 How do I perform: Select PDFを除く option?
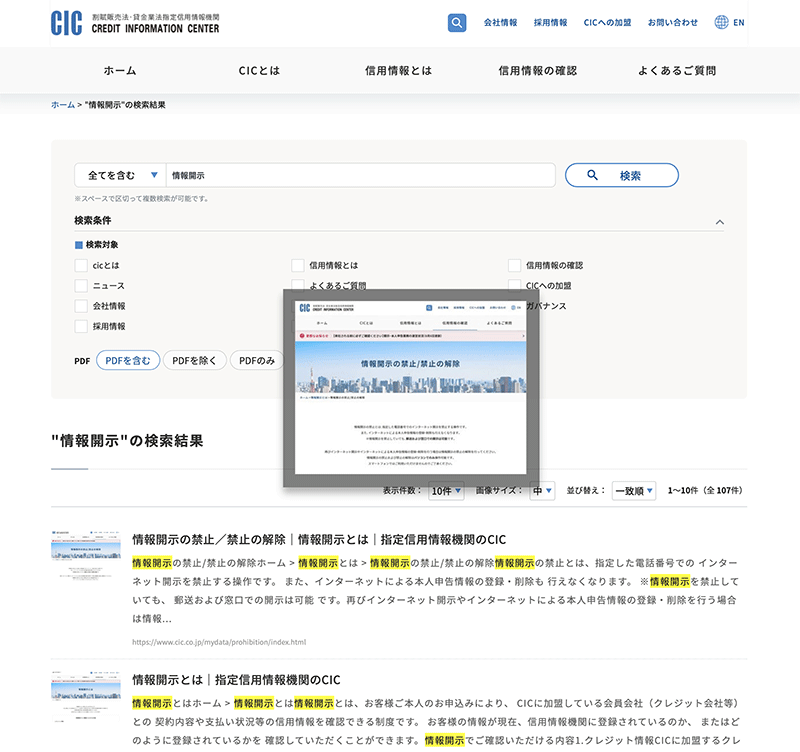[194, 360]
